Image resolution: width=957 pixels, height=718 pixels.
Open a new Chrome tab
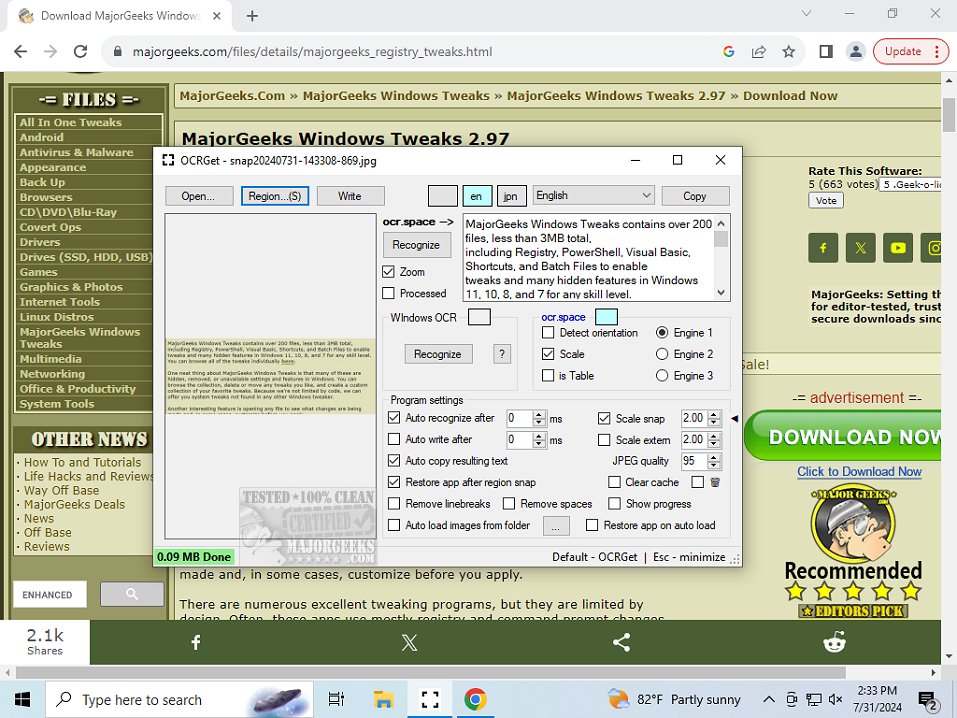tap(252, 16)
